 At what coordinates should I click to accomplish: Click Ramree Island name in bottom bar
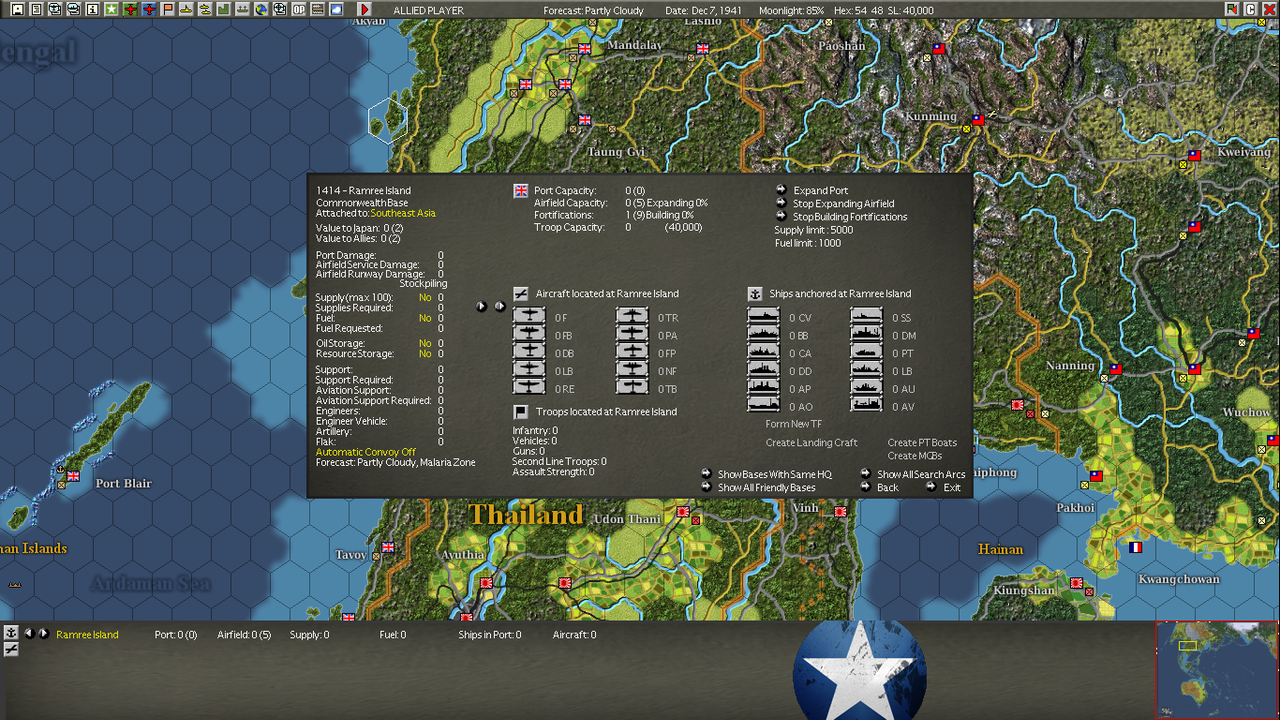coord(87,634)
